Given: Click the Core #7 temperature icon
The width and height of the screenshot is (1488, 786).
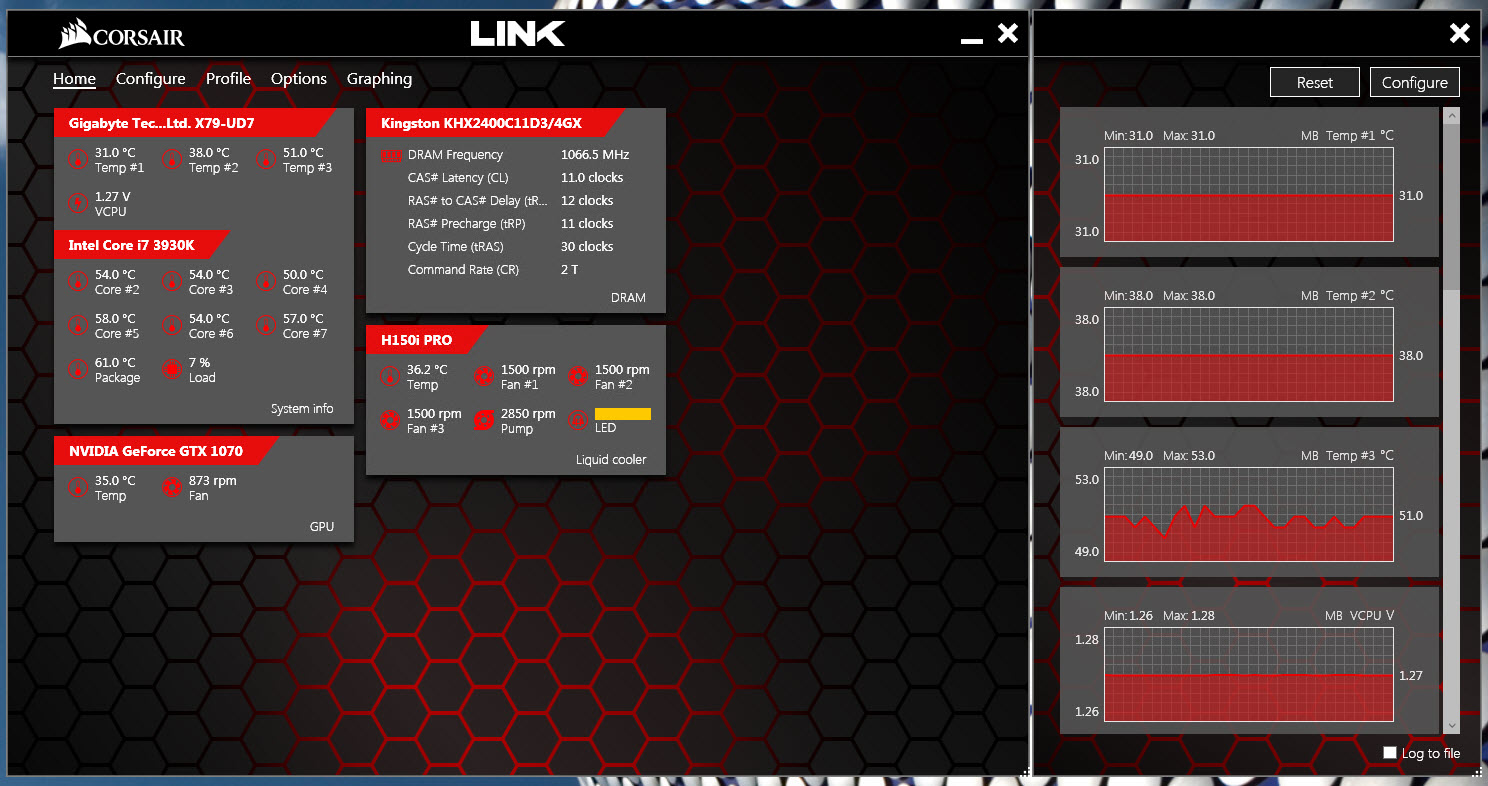Looking at the screenshot, I should tap(266, 325).
